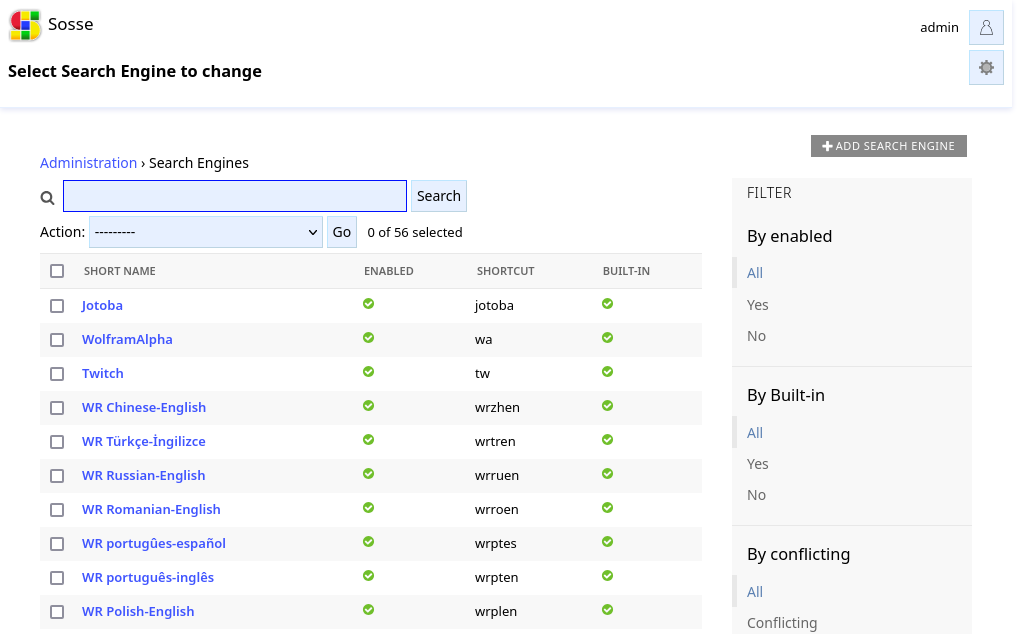Check the WR Chinese-English row checkbox

coord(57,408)
